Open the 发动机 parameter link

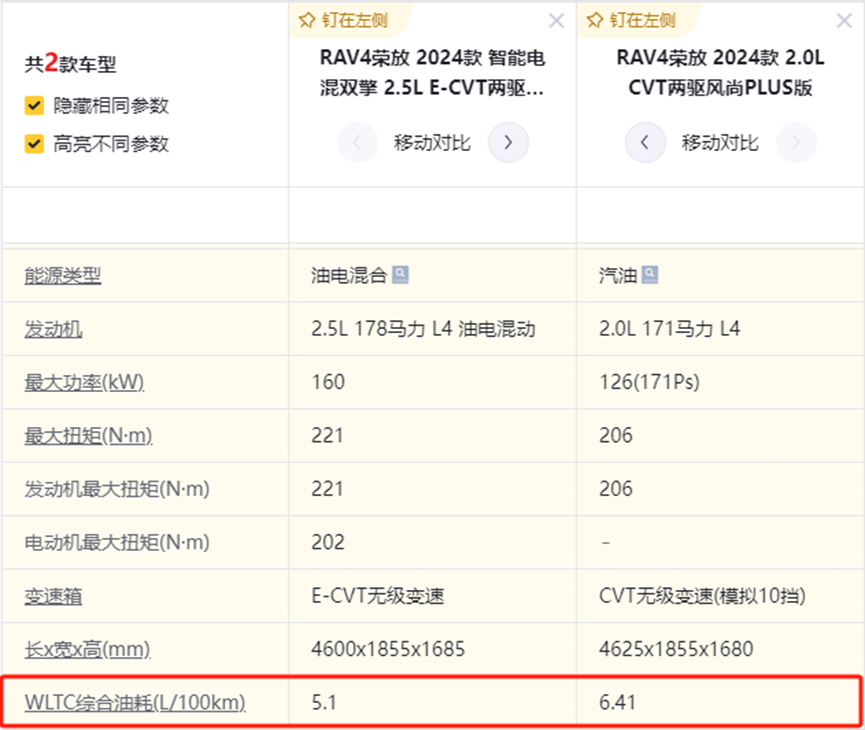[x=53, y=329]
